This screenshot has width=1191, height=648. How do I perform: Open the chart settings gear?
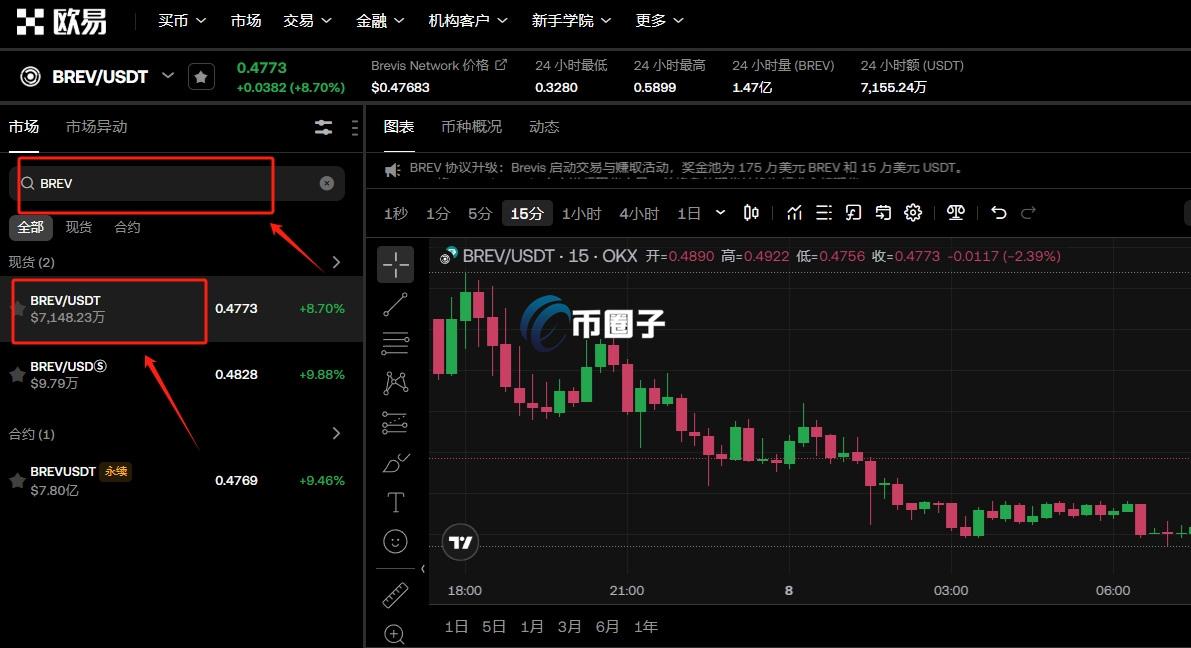click(x=912, y=212)
